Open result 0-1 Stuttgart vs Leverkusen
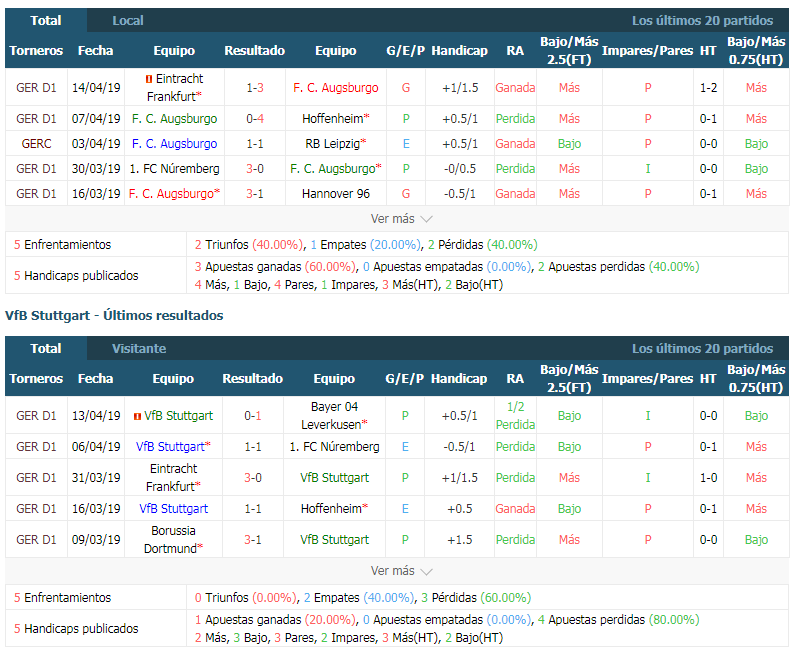 tap(253, 416)
